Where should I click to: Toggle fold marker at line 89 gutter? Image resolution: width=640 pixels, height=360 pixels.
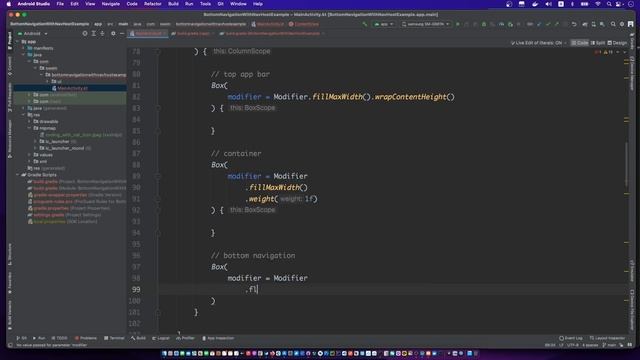point(158,176)
